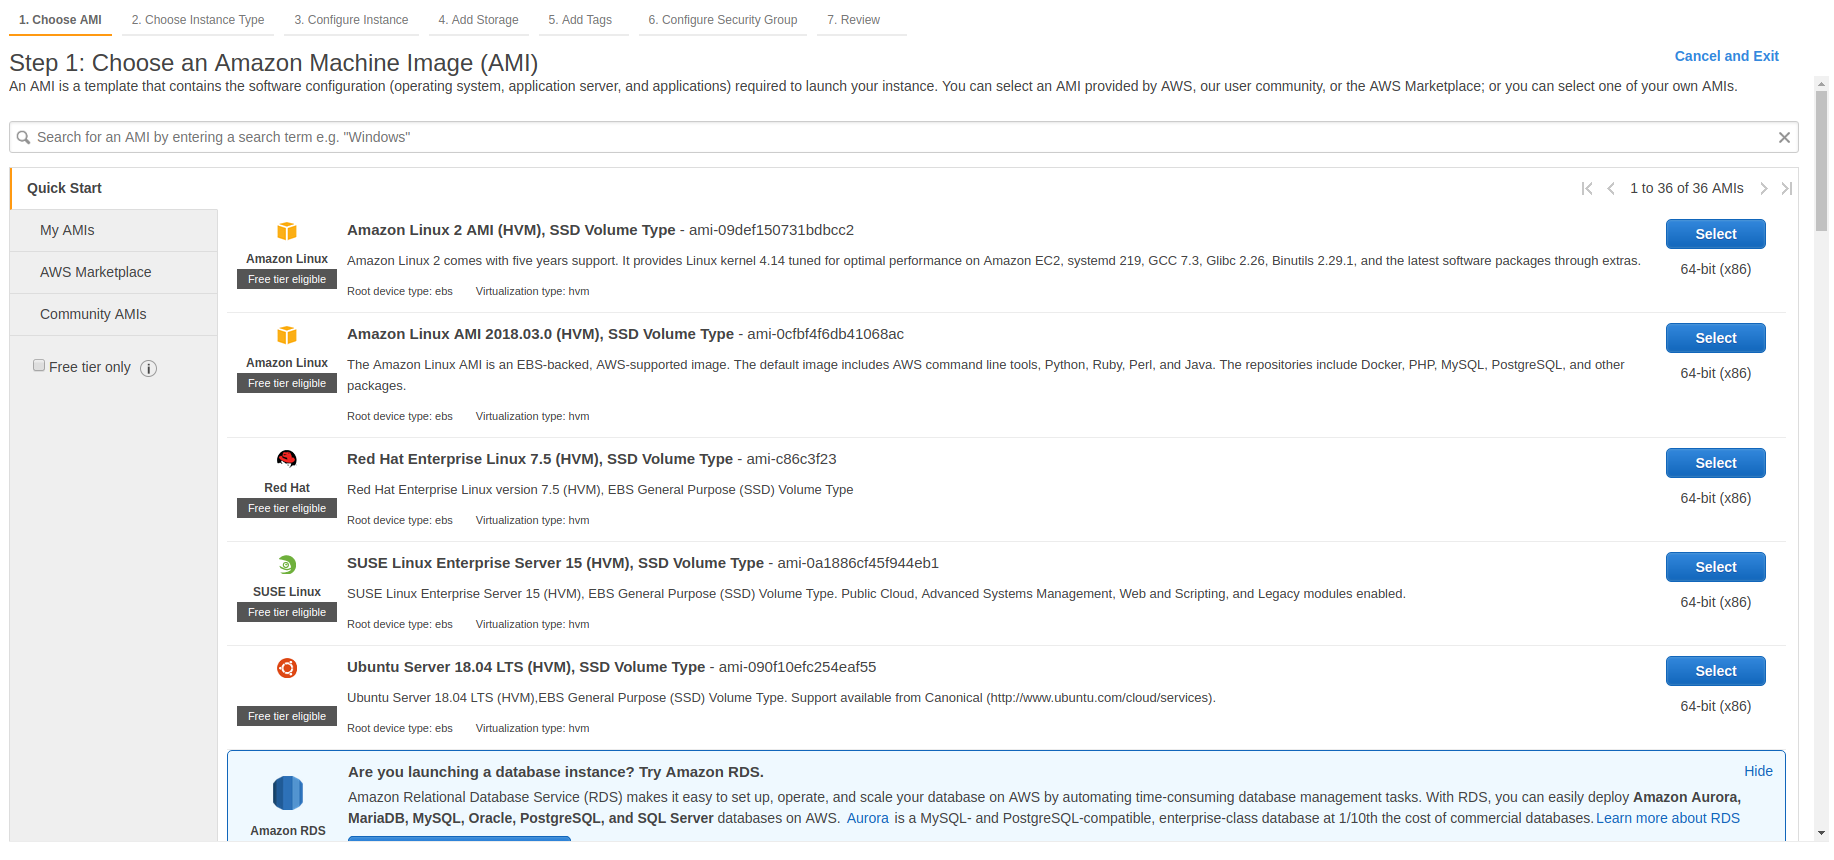1834x860 pixels.
Task: Open the Choose Instance Type step tab
Action: click(x=198, y=20)
